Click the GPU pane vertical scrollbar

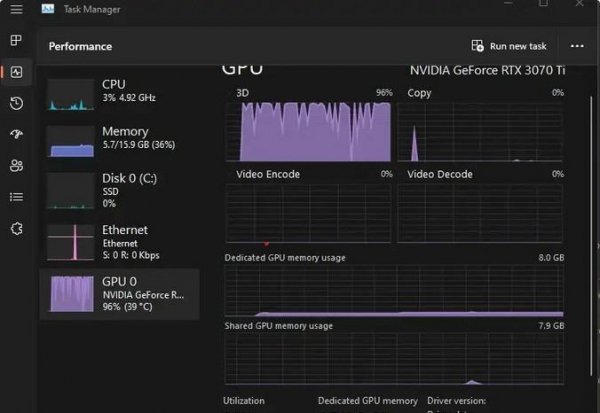tap(591, 235)
